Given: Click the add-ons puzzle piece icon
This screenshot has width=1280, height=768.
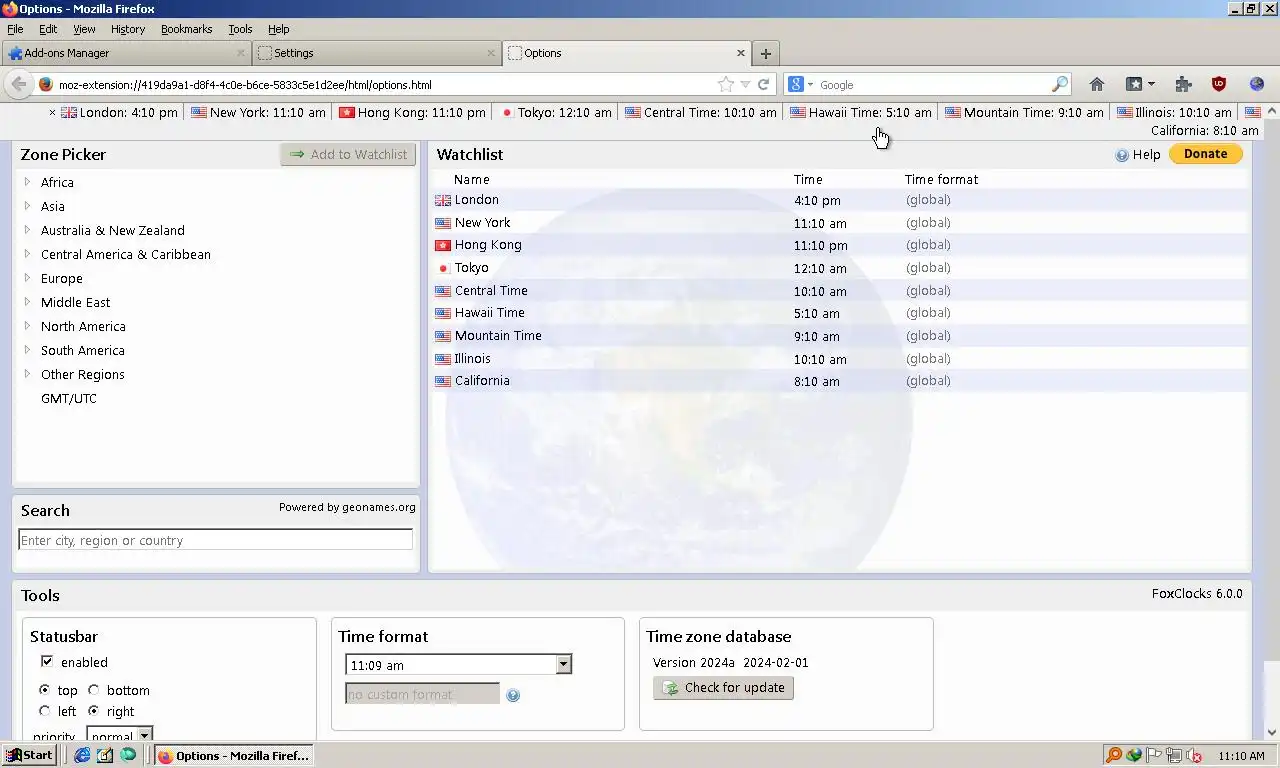Looking at the screenshot, I should point(1183,85).
